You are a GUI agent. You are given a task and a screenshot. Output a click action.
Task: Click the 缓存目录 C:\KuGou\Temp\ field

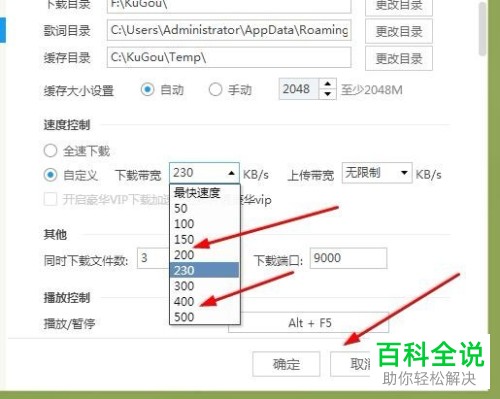[x=229, y=57]
